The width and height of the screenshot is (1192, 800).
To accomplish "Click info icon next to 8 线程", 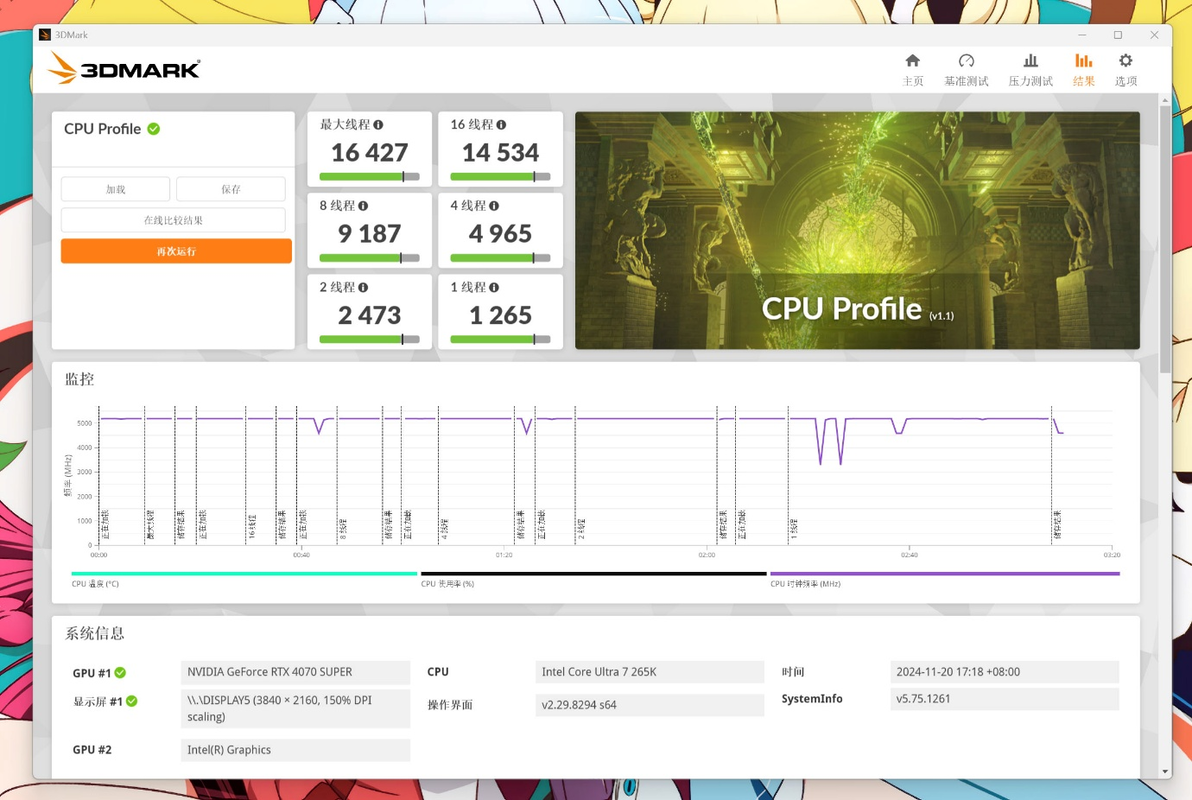I will [363, 206].
